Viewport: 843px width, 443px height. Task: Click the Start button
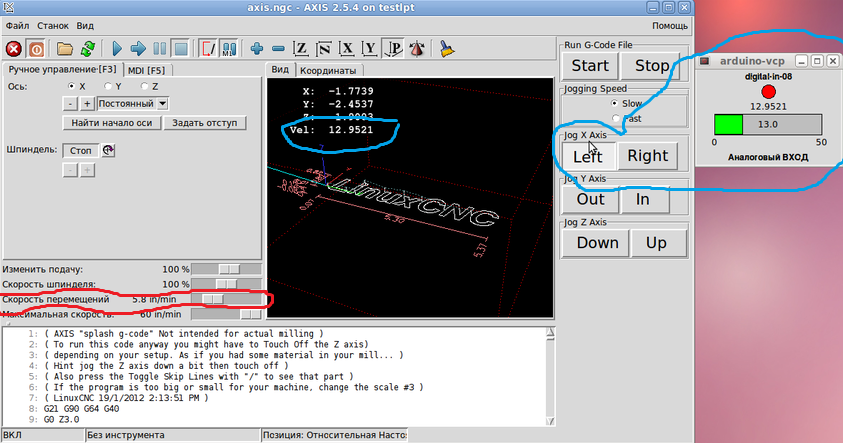[x=590, y=66]
